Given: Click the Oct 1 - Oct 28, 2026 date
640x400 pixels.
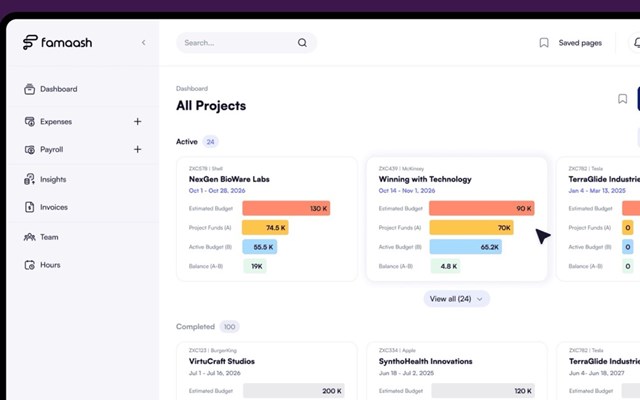Looking at the screenshot, I should [x=217, y=191].
